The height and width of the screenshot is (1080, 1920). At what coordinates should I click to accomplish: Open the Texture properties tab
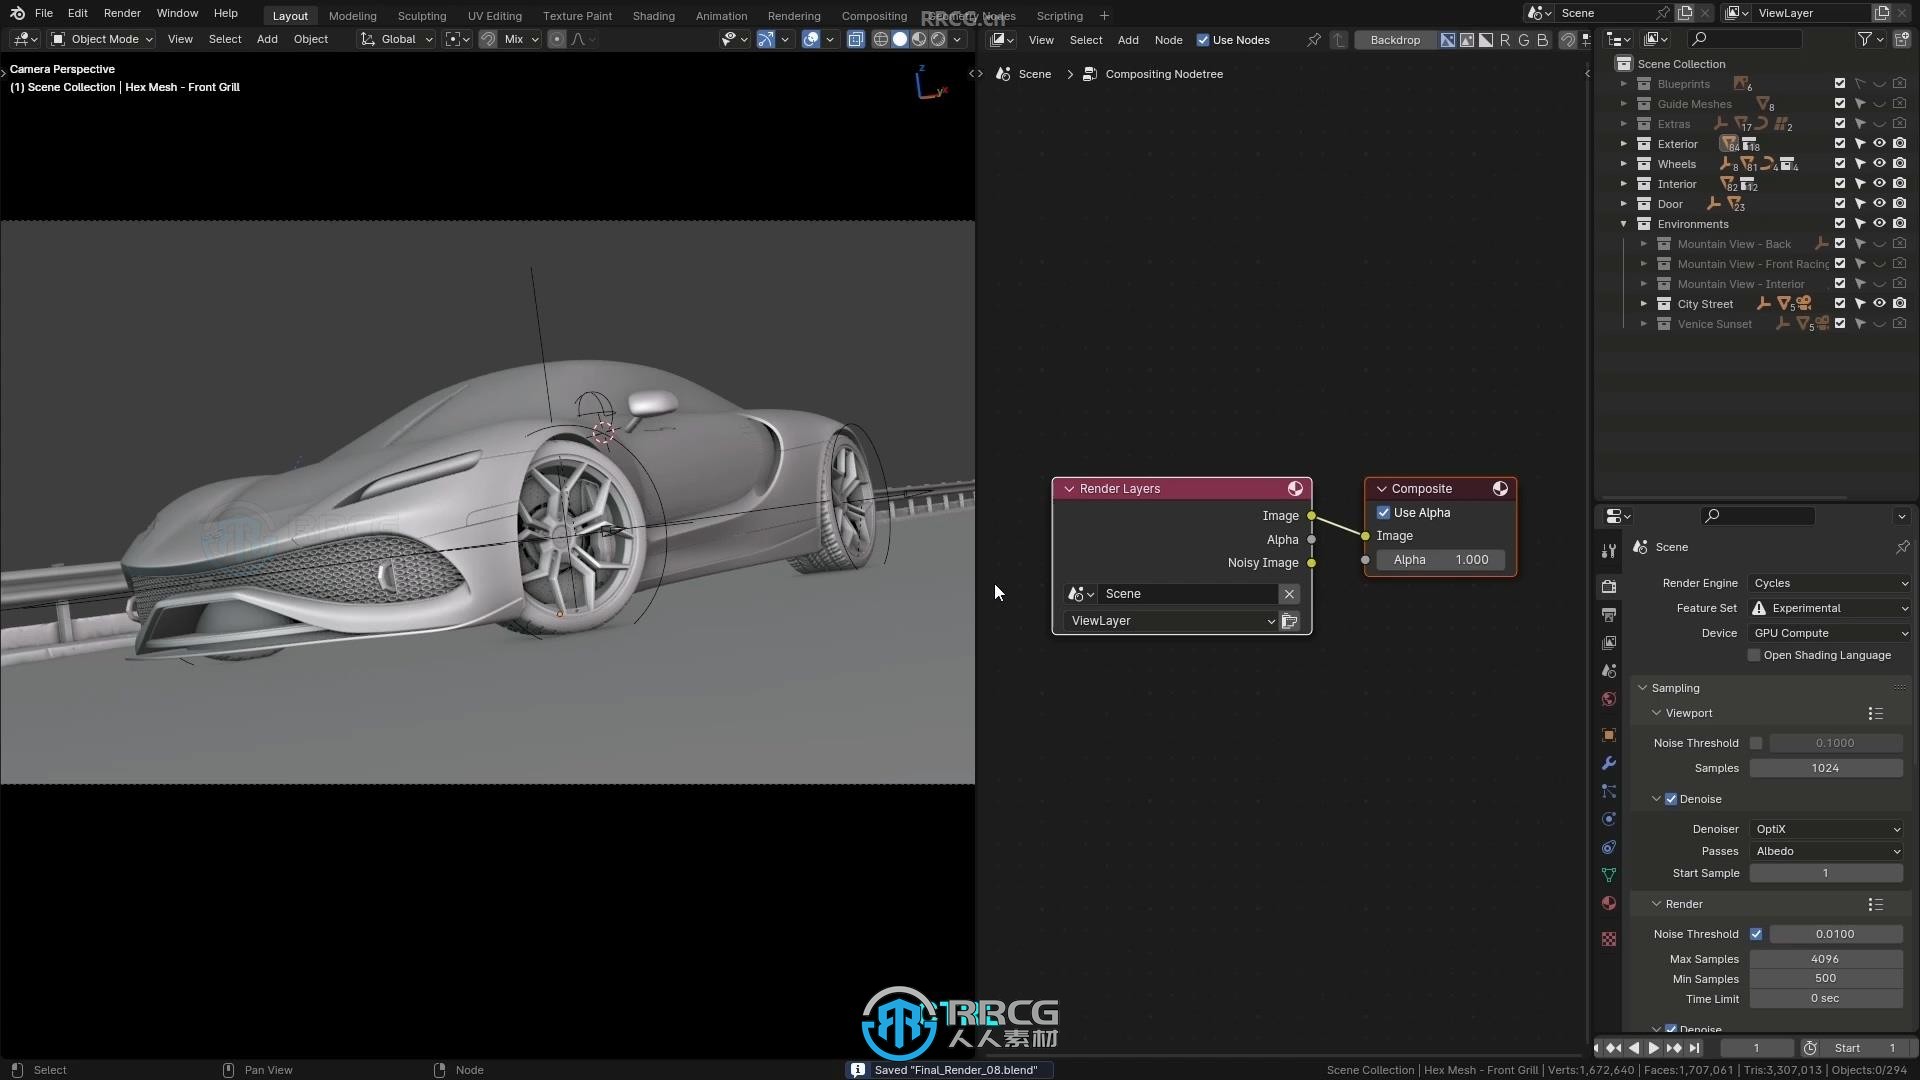coord(1608,939)
